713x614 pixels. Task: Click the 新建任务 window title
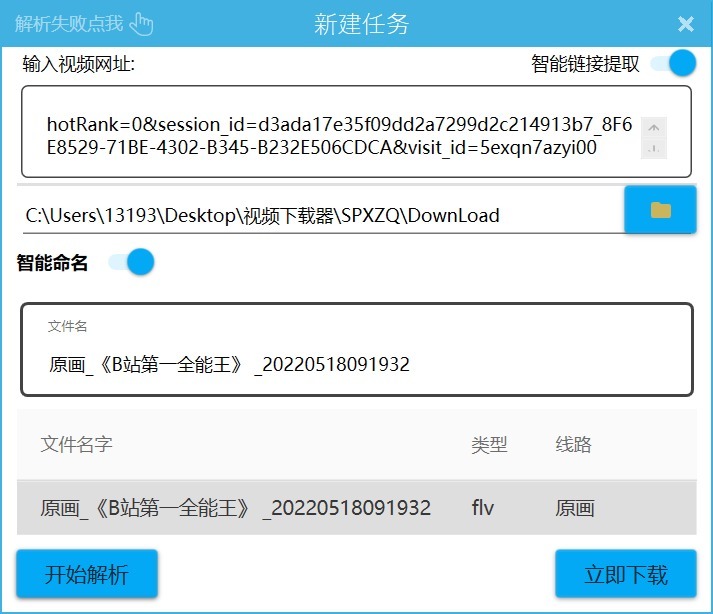click(x=361, y=25)
